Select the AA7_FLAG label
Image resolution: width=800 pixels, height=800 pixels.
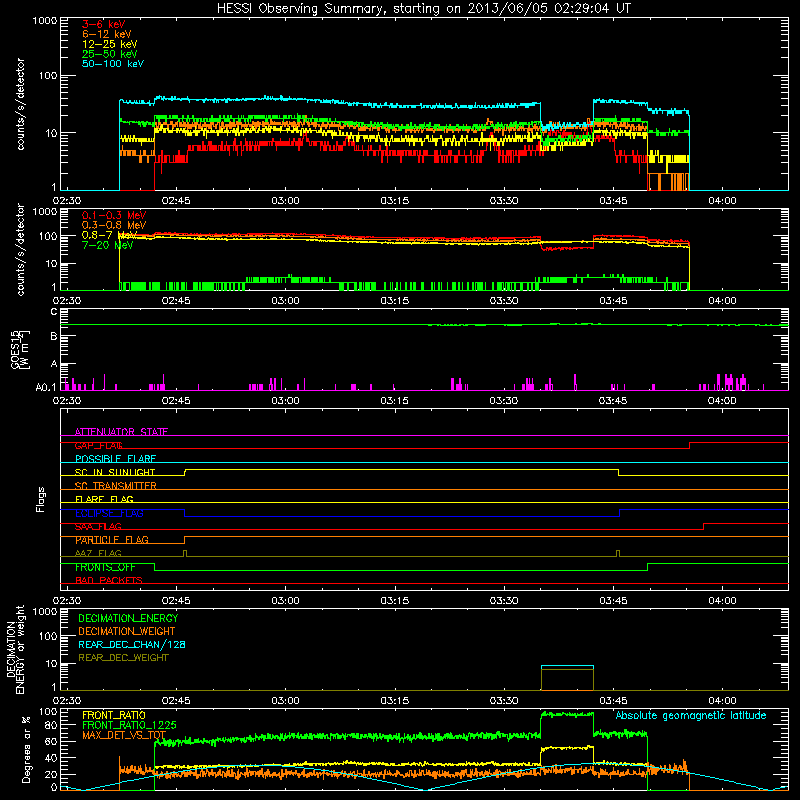point(98,553)
